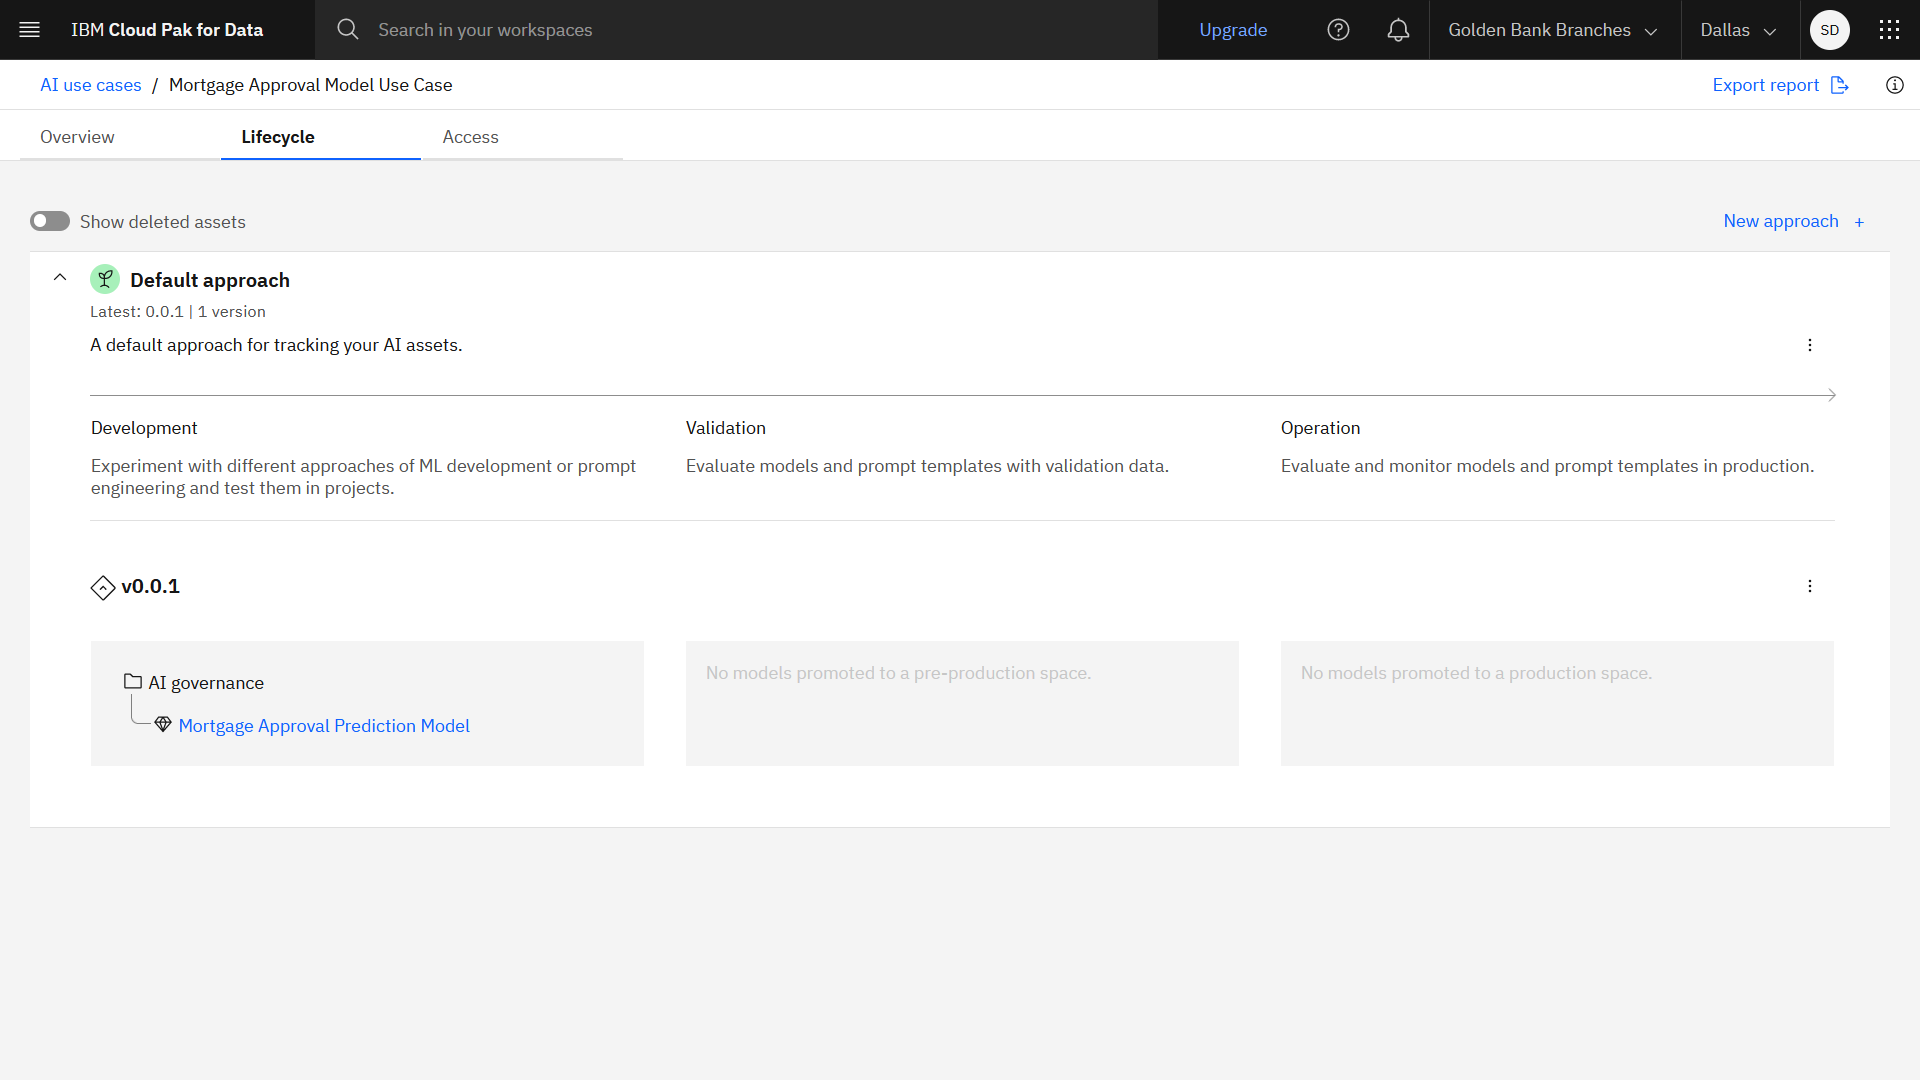1920x1080 pixels.
Task: Click the lifecycle arrow at the right end
Action: 1831,395
